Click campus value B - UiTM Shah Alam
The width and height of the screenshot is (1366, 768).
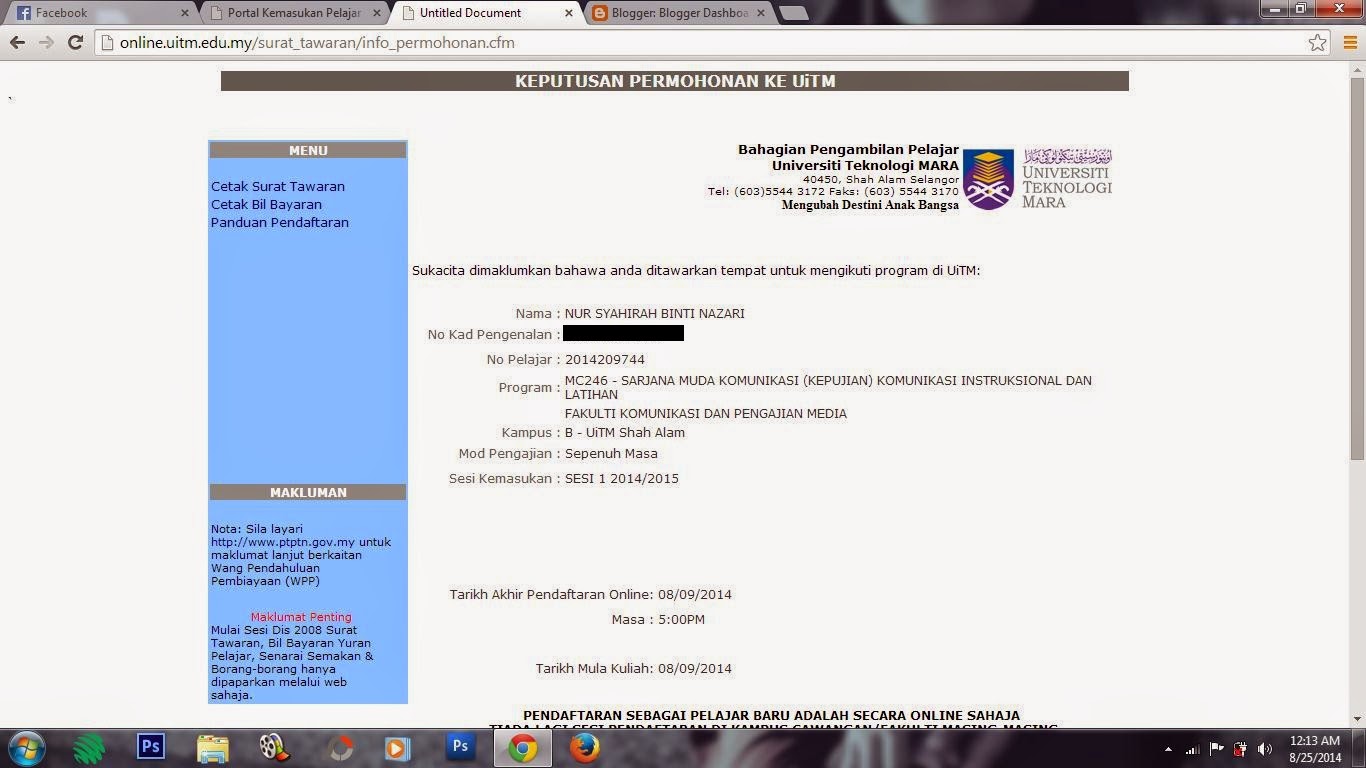[x=625, y=432]
